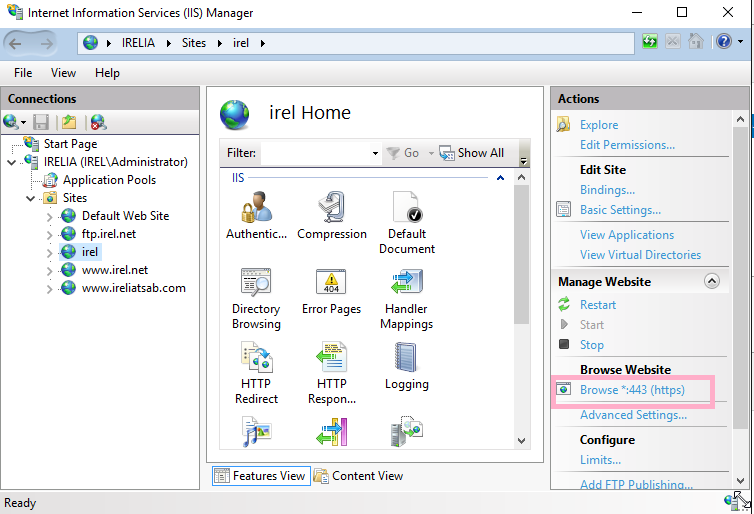Click the Forward navigation arrow

point(47,44)
